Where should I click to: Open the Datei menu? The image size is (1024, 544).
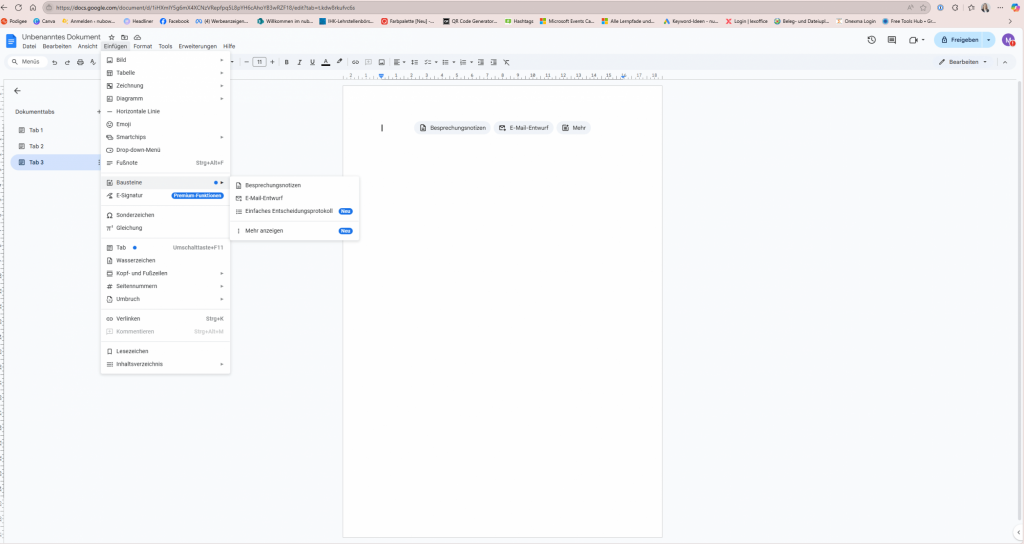tap(29, 46)
